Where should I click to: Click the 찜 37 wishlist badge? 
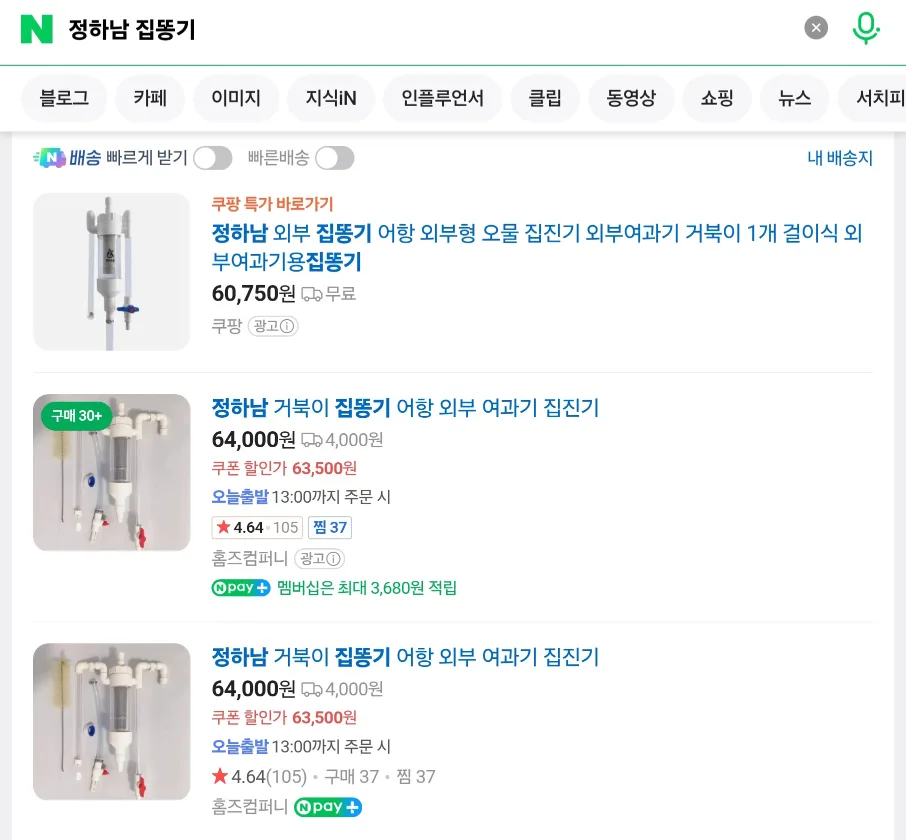click(330, 527)
